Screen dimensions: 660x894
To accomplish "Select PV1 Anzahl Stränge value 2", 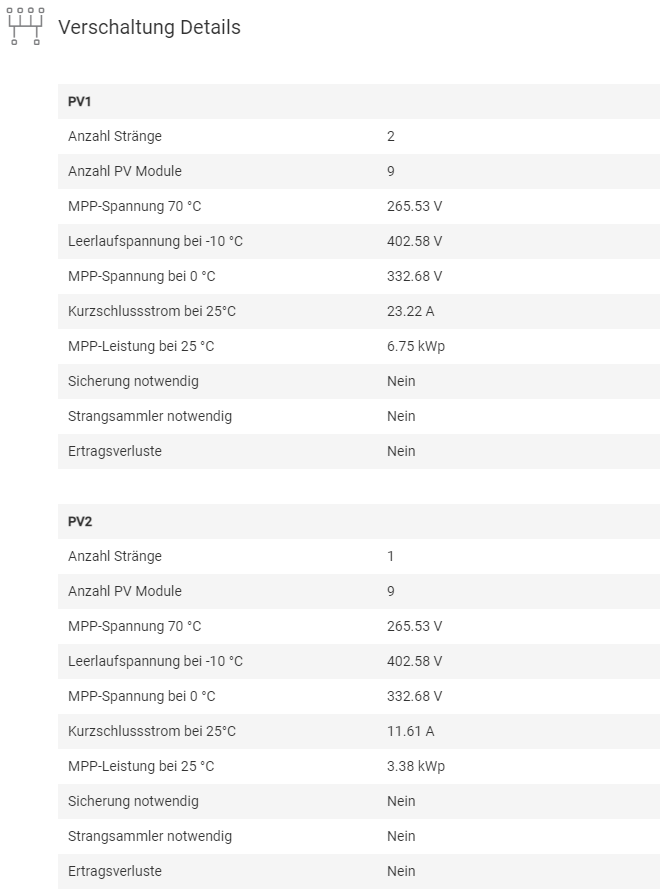I will click(390, 136).
